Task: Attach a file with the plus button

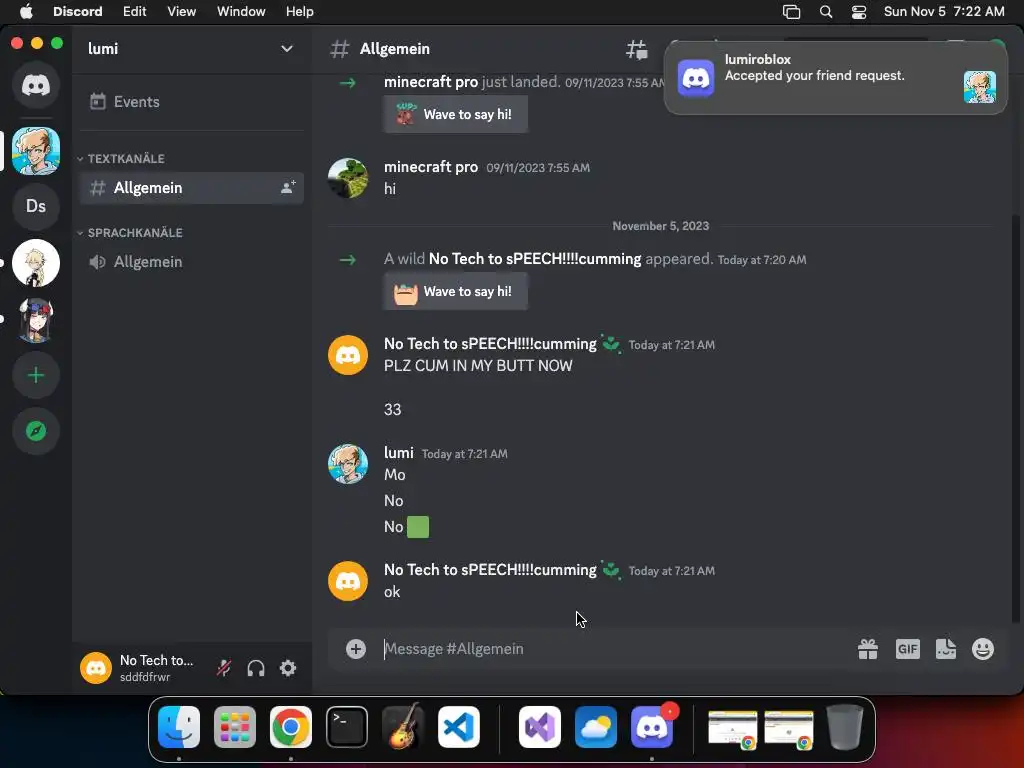Action: (356, 648)
